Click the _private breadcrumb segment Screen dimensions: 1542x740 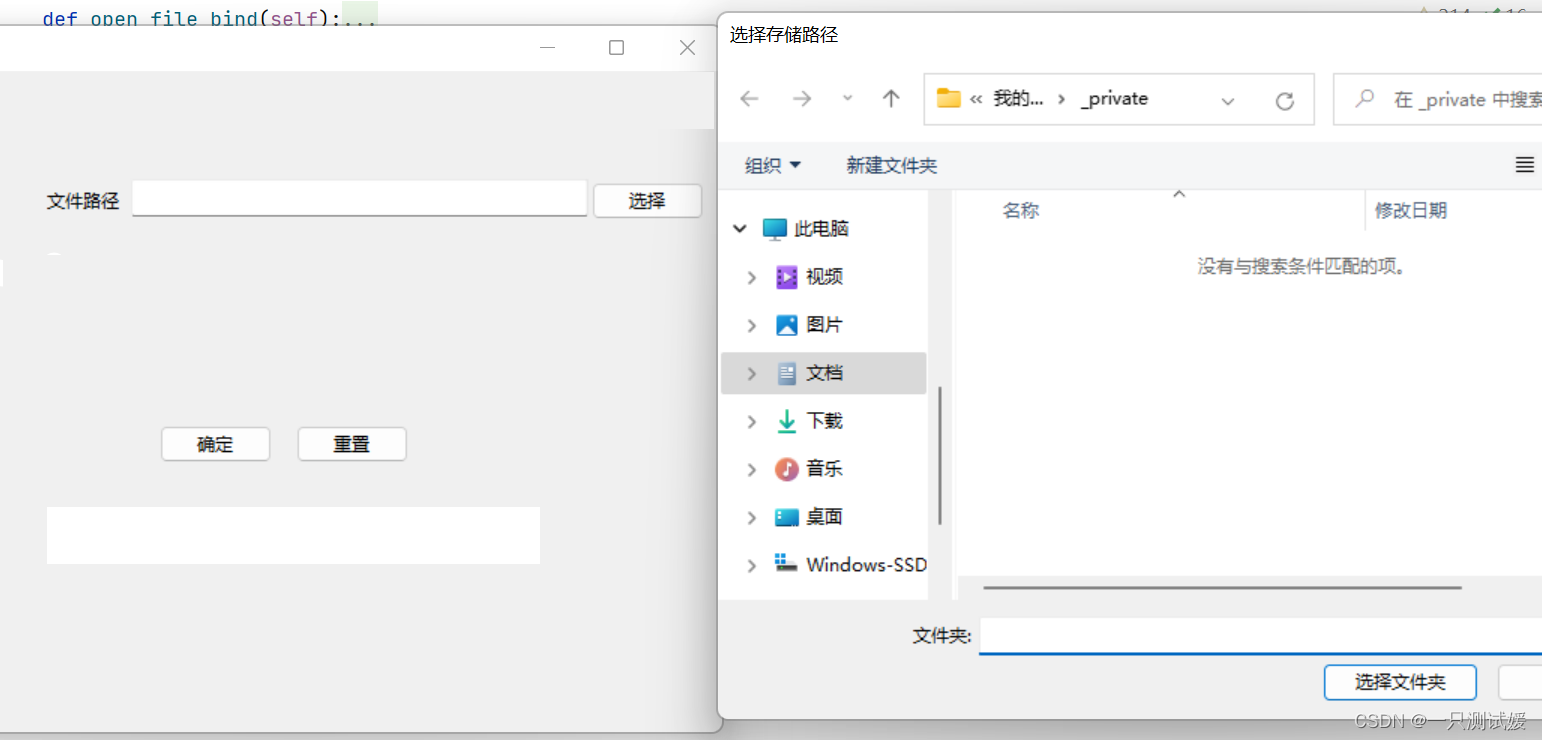pos(1114,98)
